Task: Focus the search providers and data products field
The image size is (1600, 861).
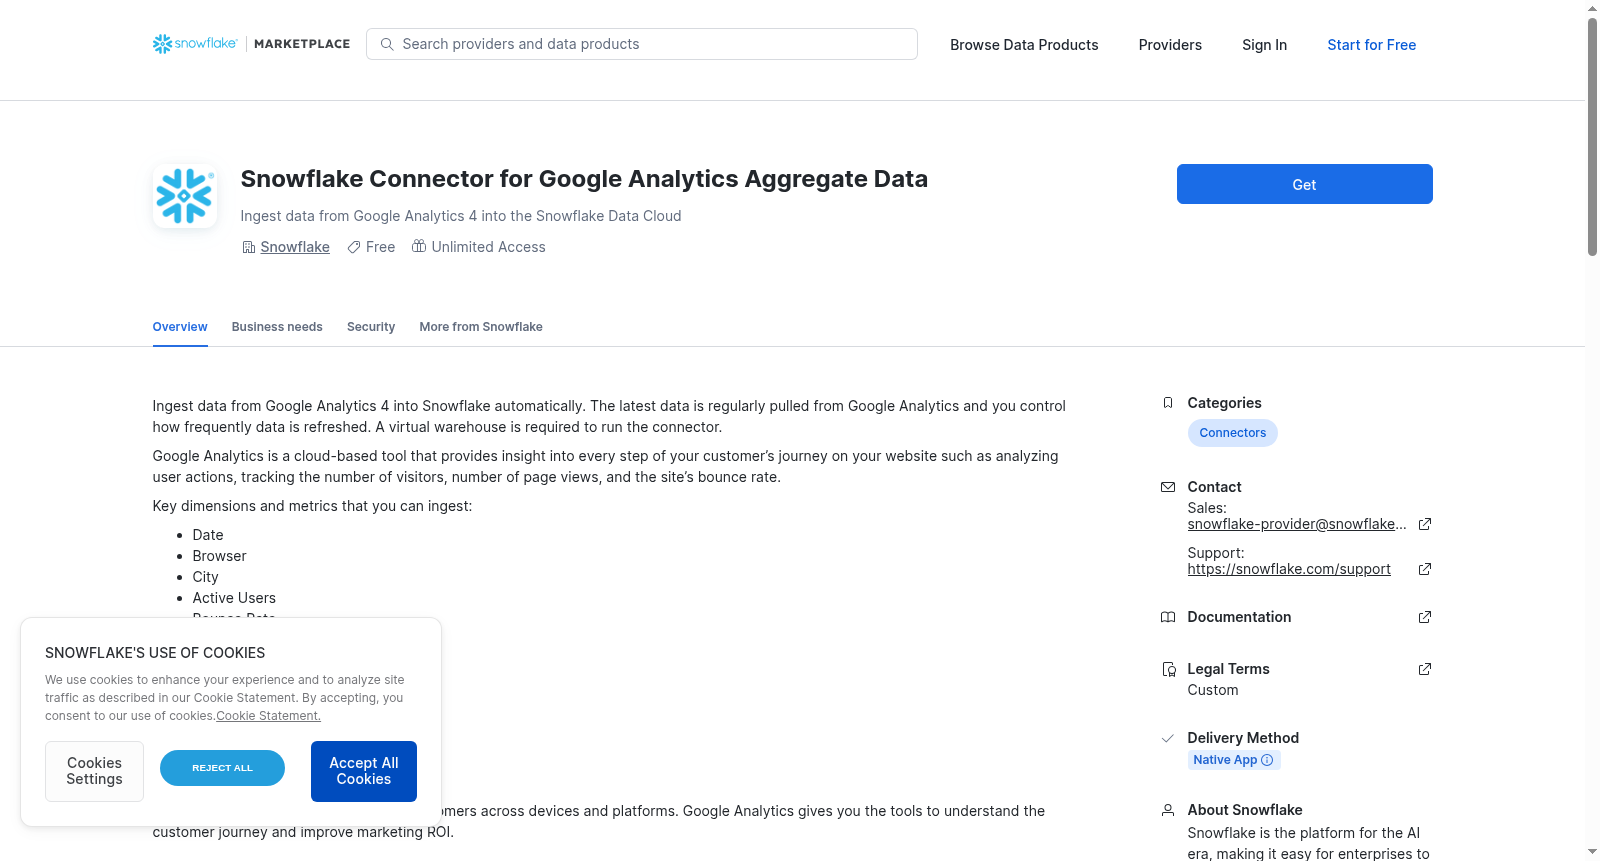Action: 642,44
